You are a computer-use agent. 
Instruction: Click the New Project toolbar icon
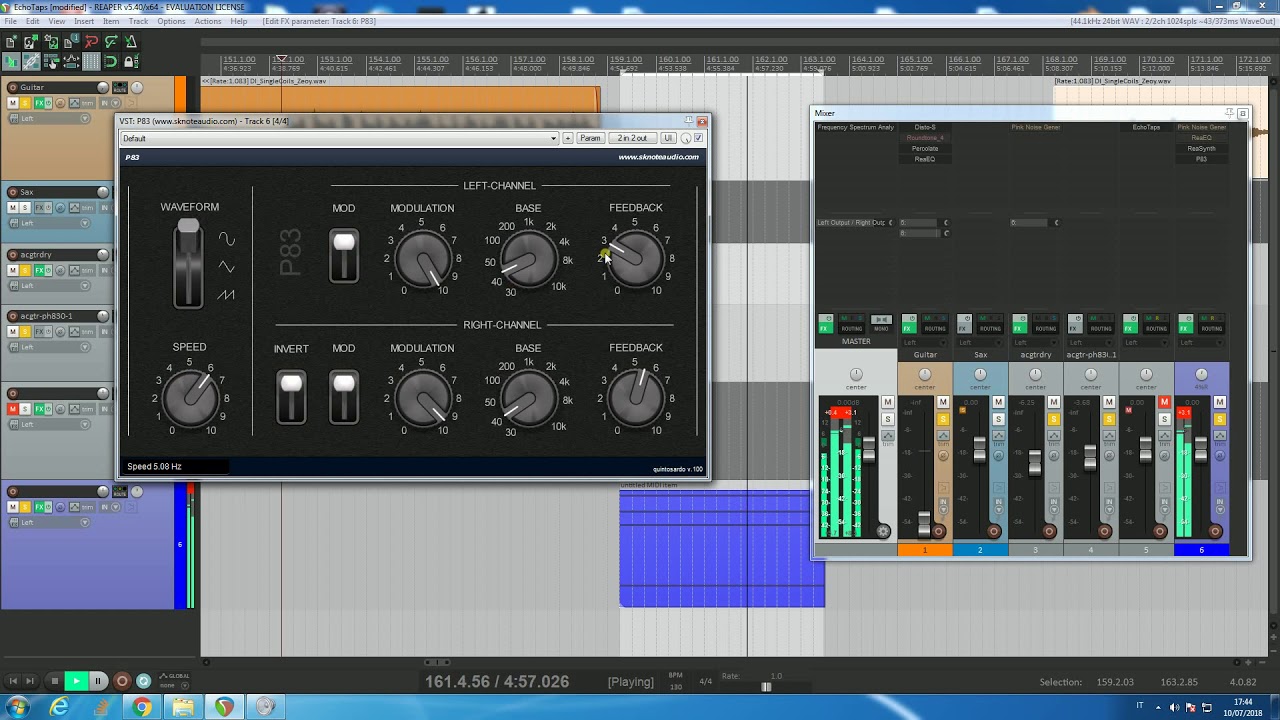tap(11, 42)
